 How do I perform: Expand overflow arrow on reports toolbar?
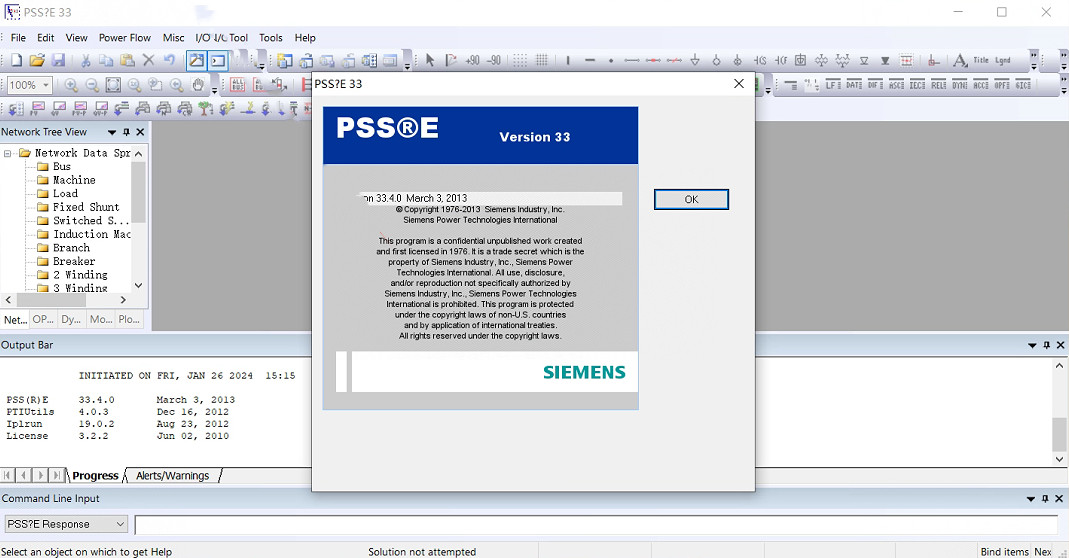(1064, 85)
